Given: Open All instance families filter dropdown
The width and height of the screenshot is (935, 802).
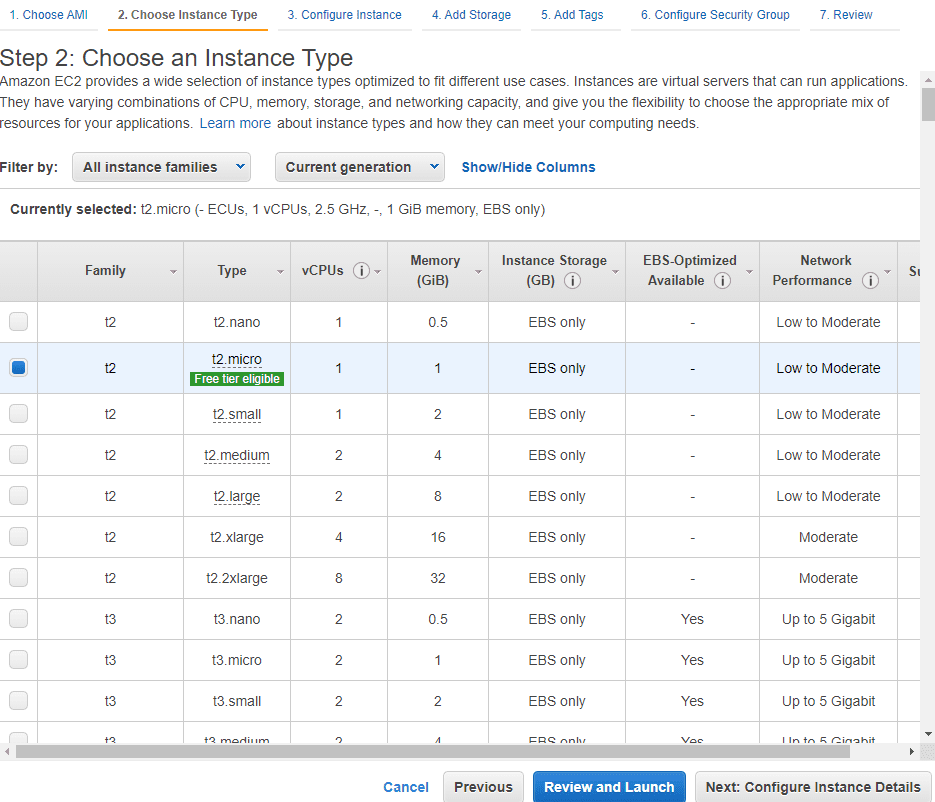Looking at the screenshot, I should tap(161, 167).
